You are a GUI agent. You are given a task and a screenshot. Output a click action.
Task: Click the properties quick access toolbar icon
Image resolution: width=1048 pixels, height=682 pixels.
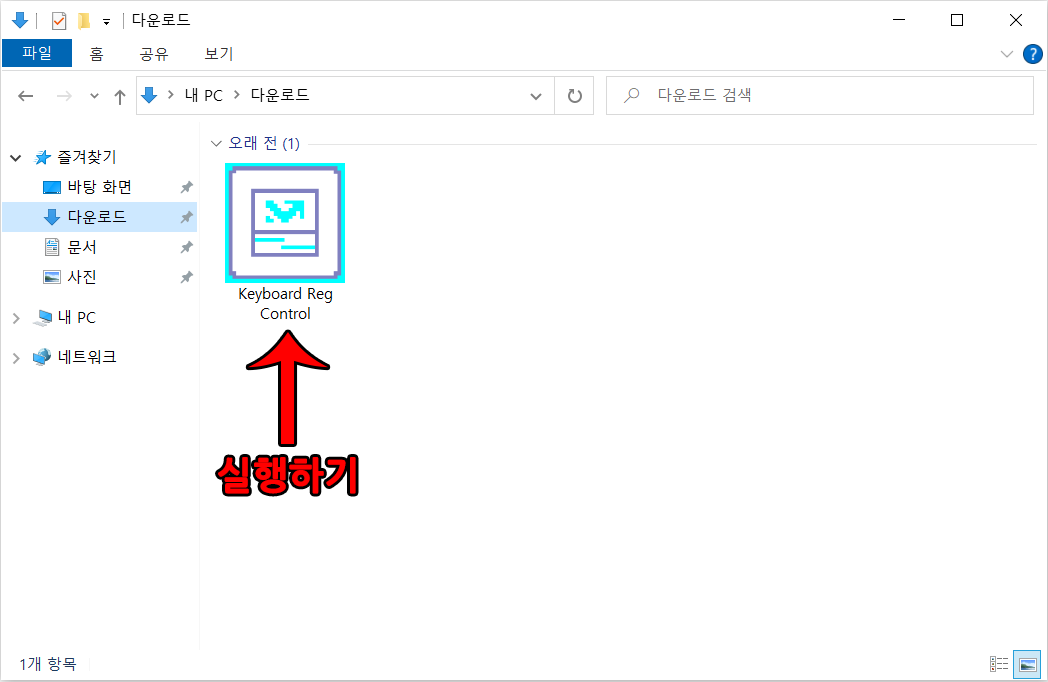pos(59,21)
